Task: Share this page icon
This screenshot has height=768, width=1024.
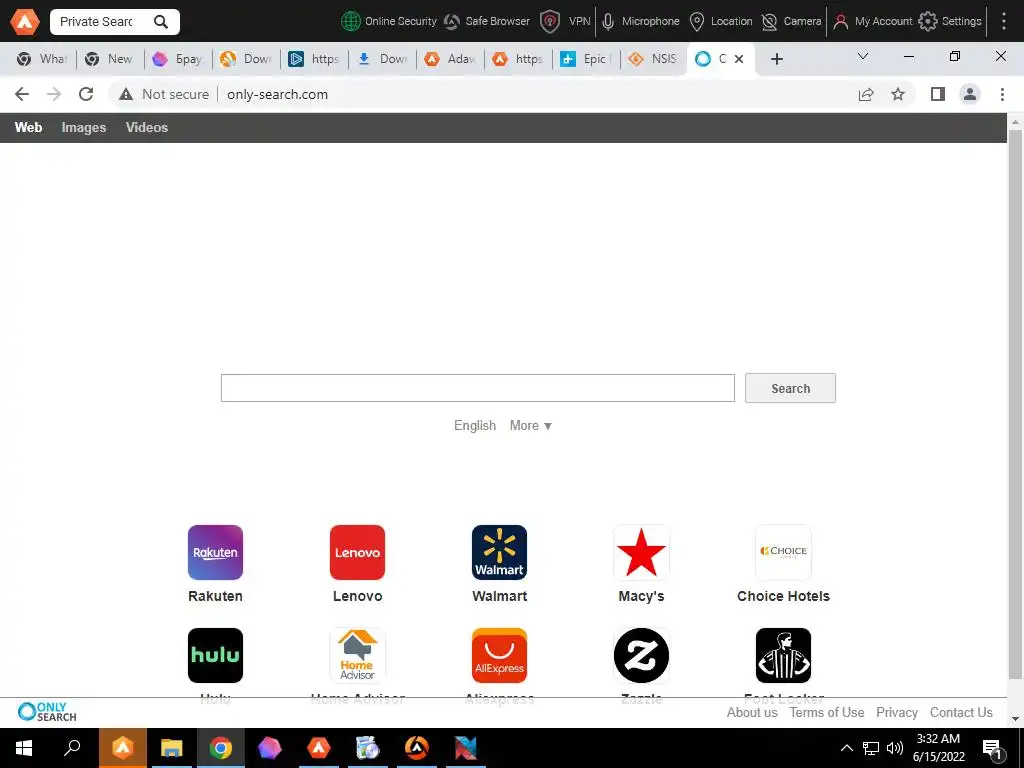Action: click(866, 95)
